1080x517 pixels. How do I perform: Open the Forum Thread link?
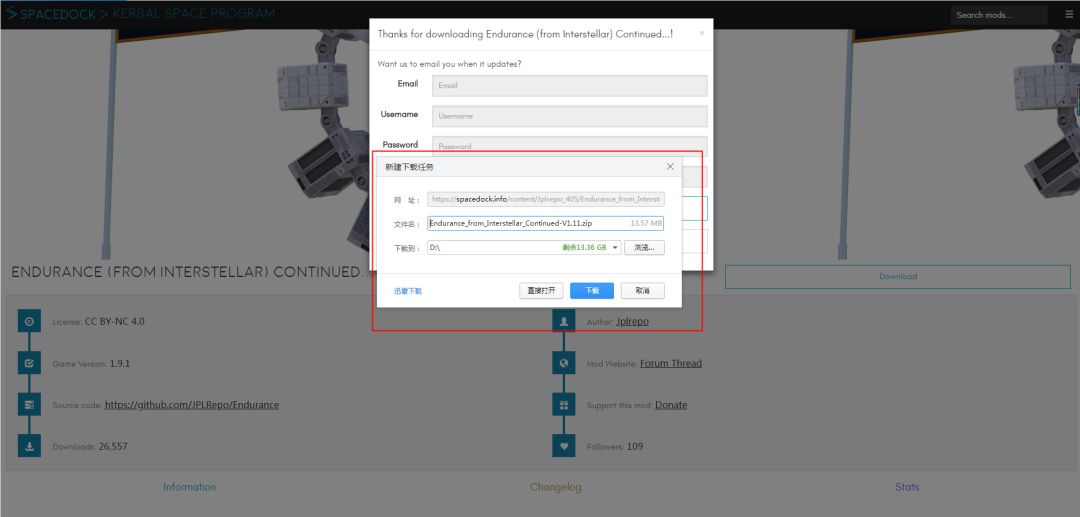click(671, 363)
